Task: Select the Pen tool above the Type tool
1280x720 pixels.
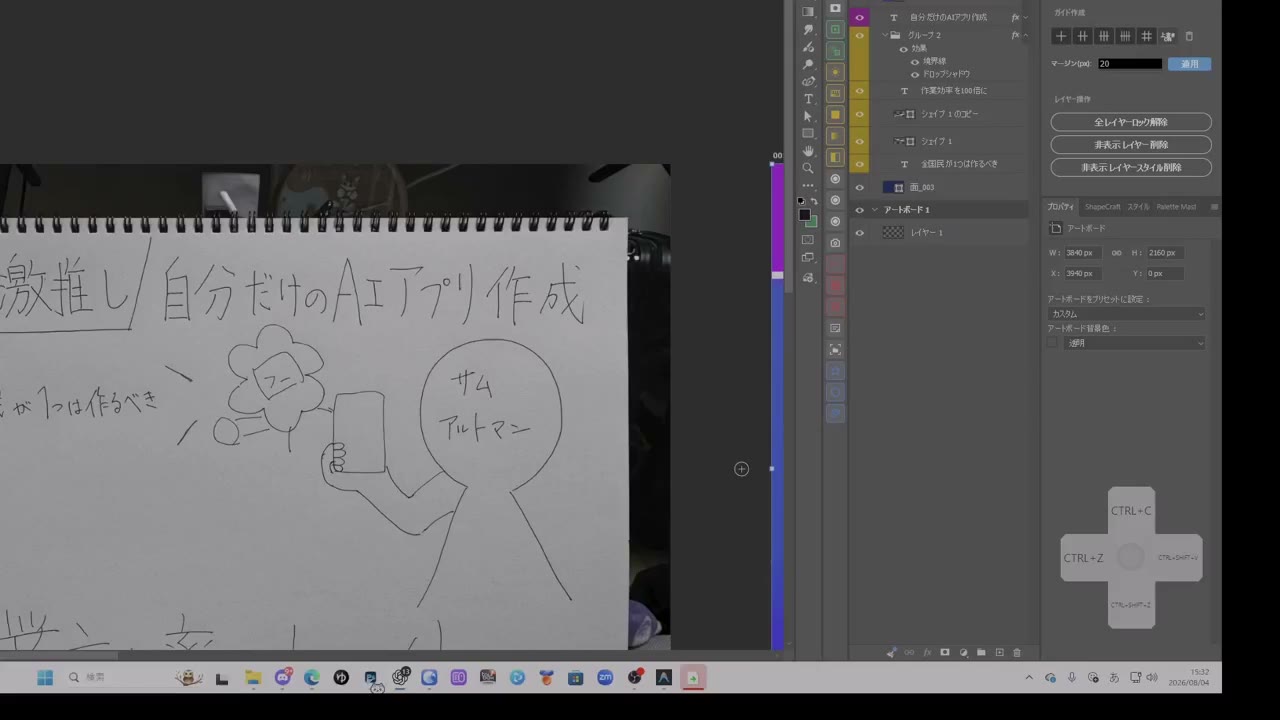Action: click(808, 81)
